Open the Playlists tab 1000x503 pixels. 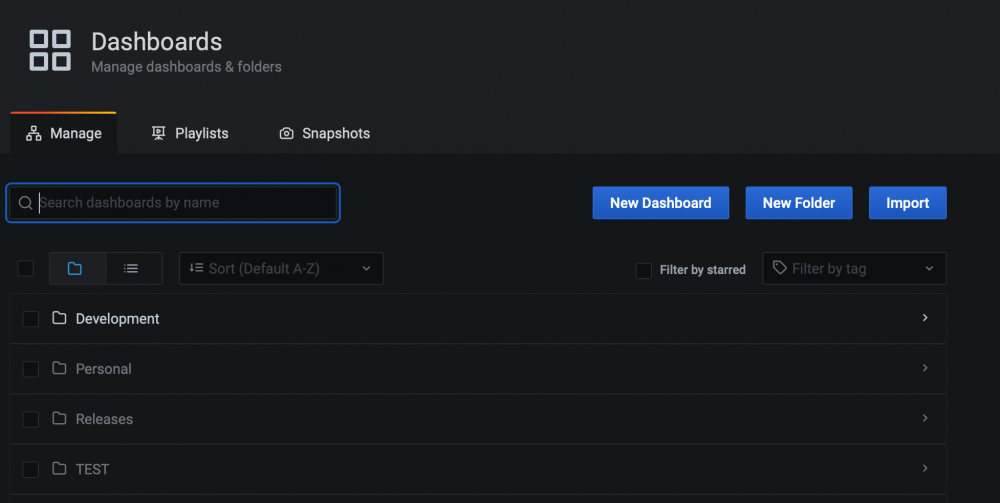point(189,133)
